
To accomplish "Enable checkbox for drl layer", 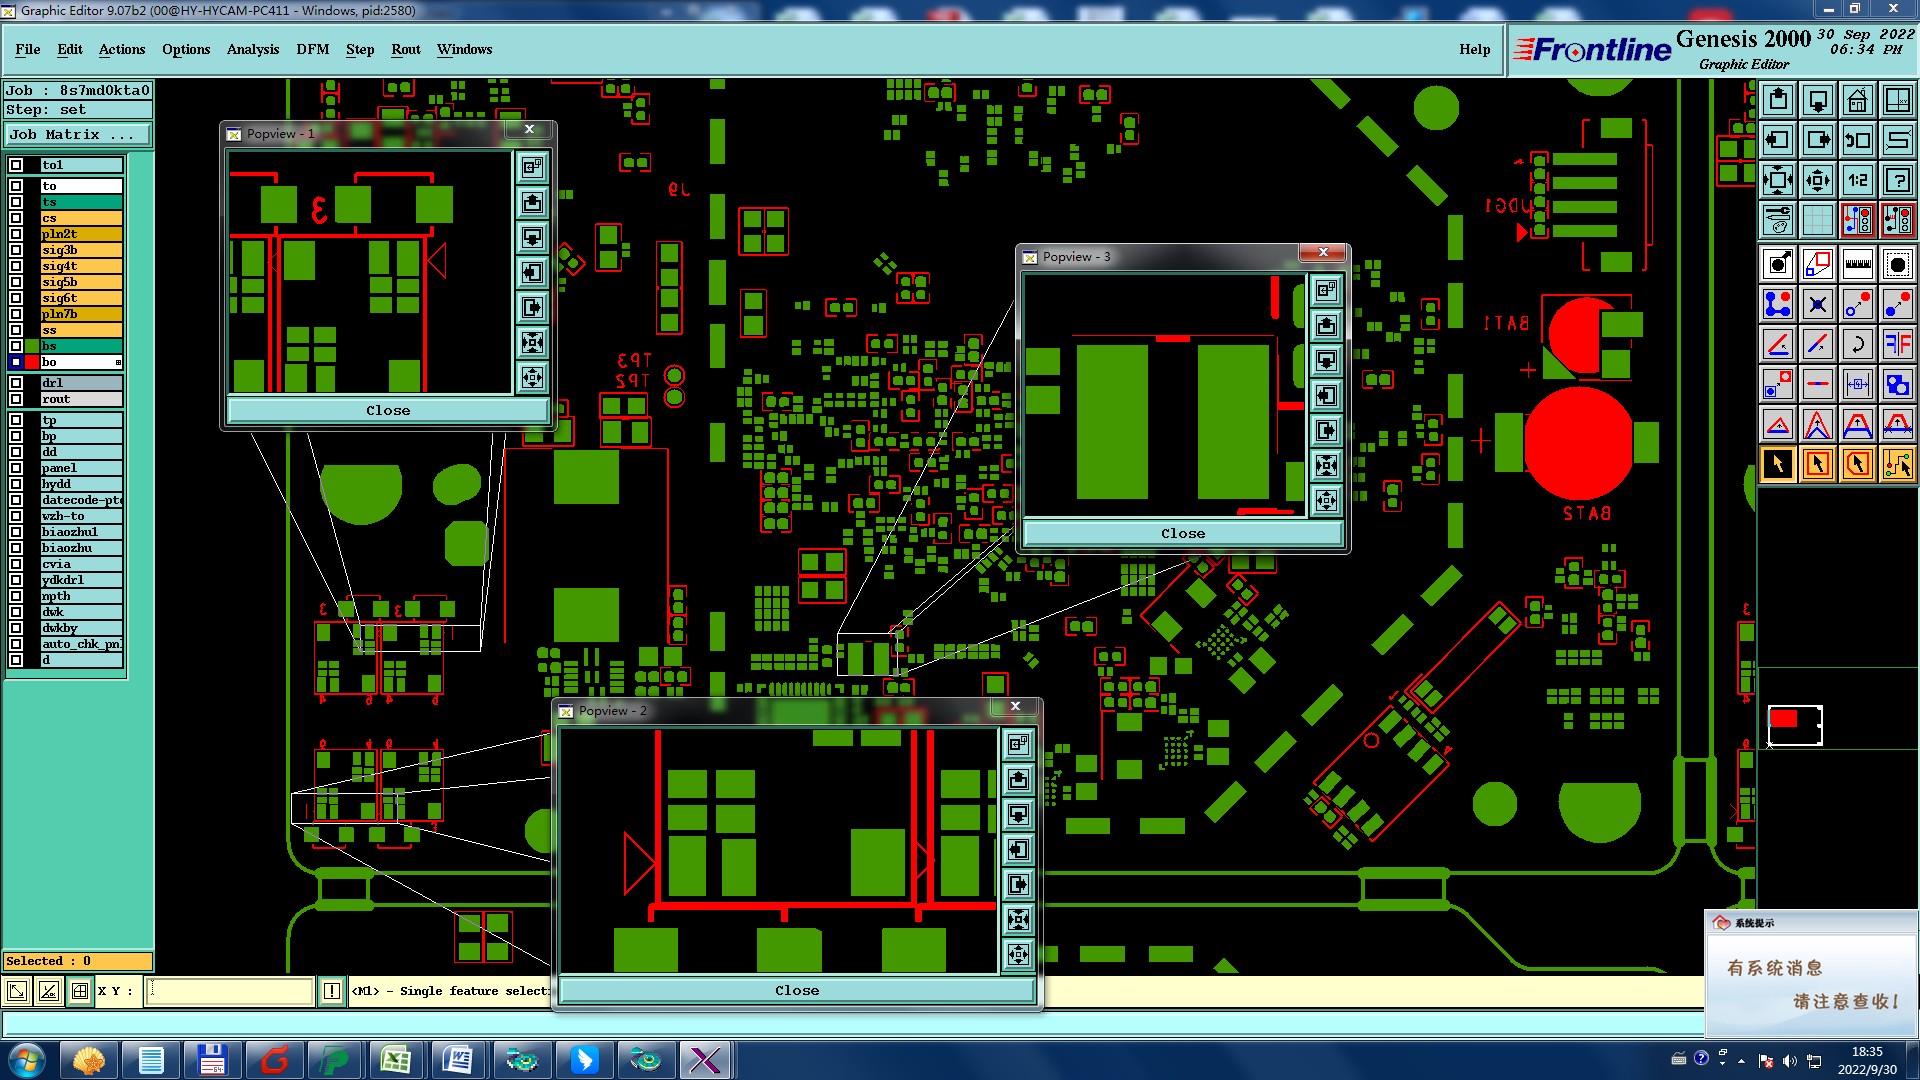I will pyautogui.click(x=16, y=383).
